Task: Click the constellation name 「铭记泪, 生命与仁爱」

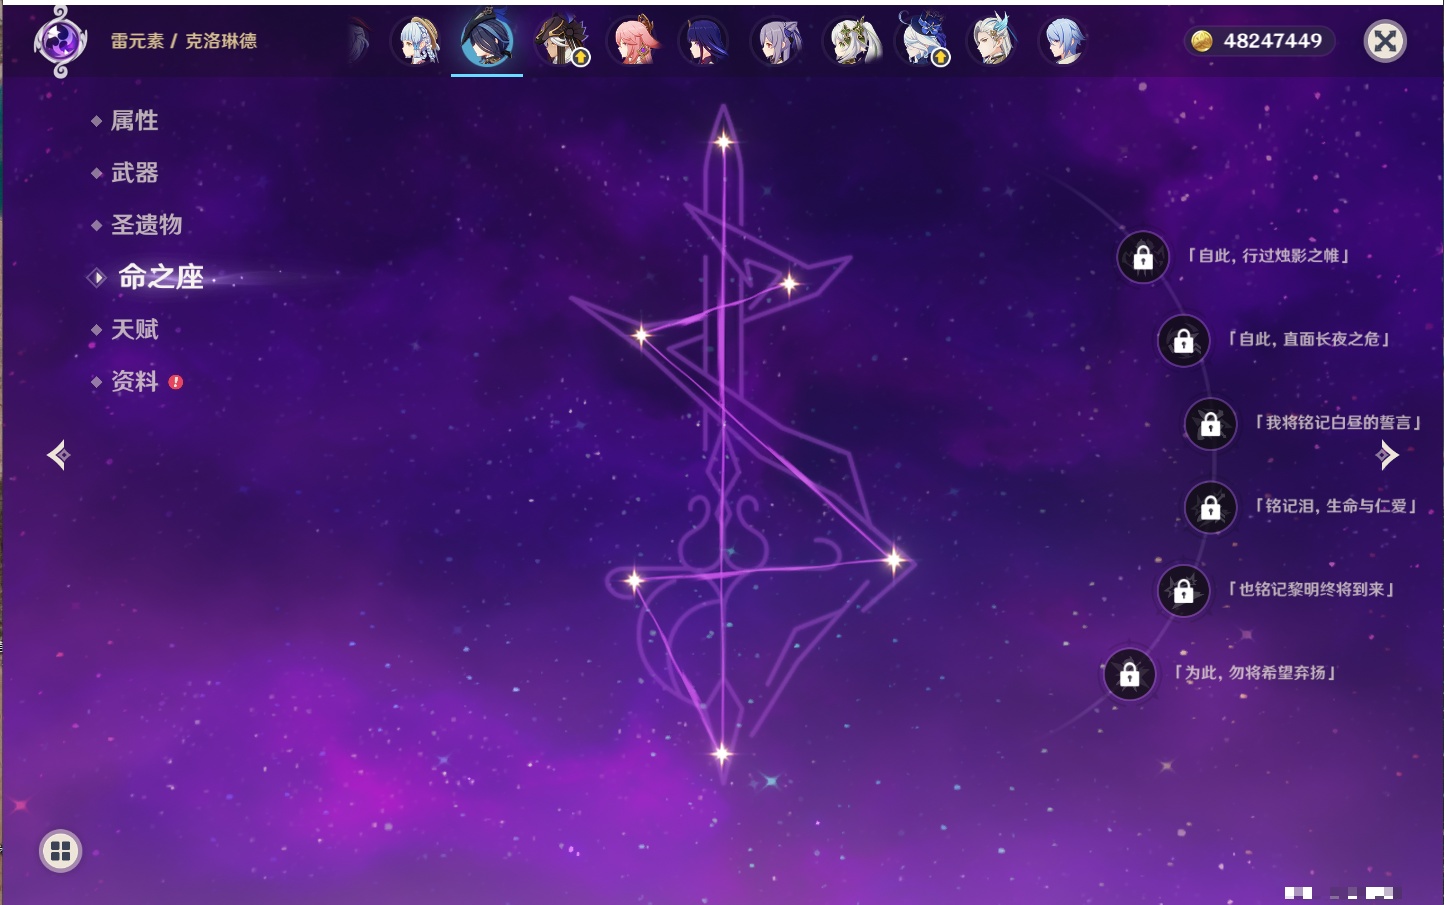Action: pos(1335,506)
